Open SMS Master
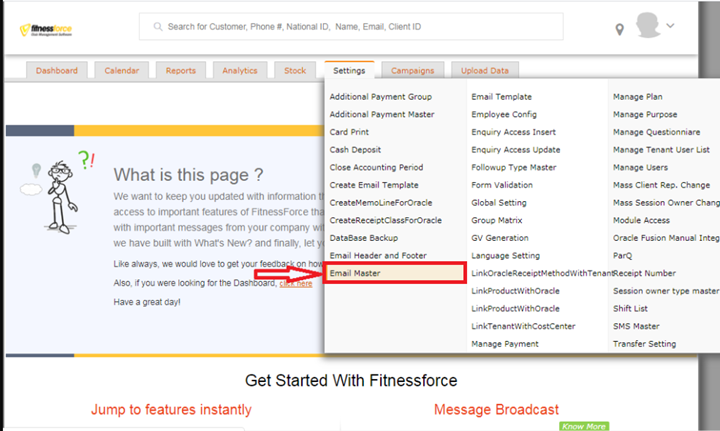This screenshot has width=720, height=431. coord(636,326)
